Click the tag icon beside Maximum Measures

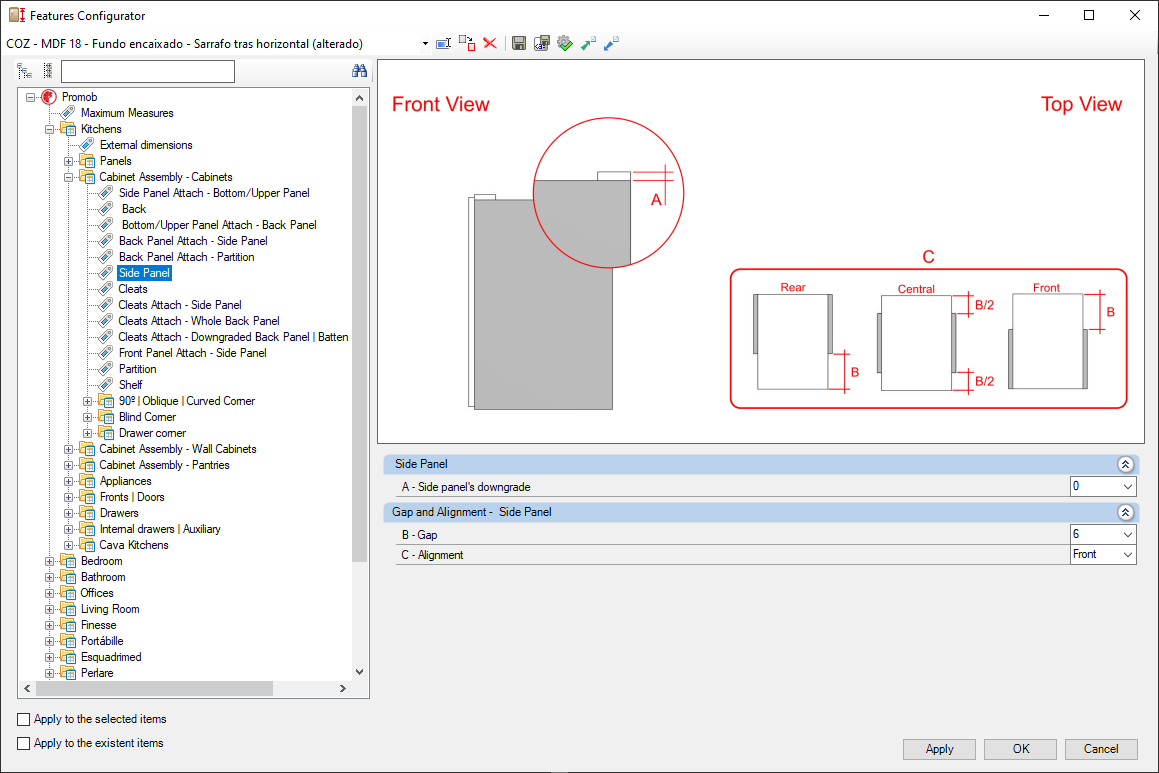point(68,112)
